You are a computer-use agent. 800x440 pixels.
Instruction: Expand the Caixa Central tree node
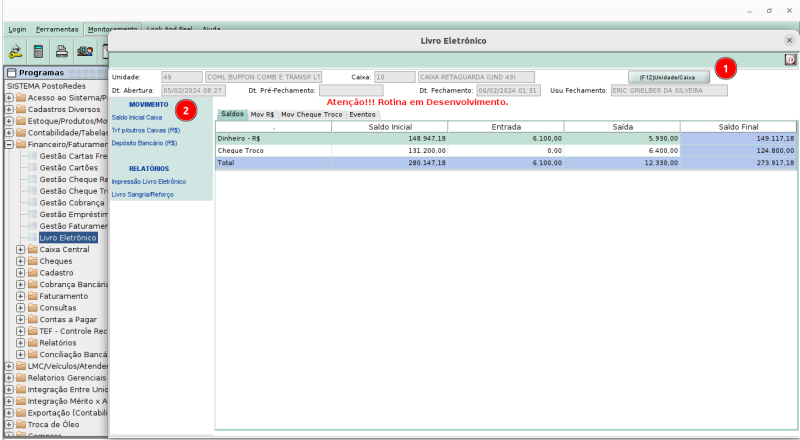click(x=20, y=249)
